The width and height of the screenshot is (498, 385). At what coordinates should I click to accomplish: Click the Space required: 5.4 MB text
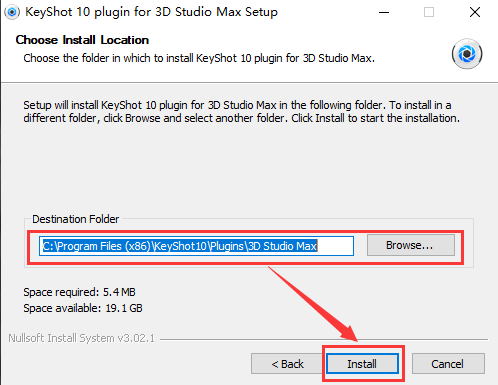point(79,292)
